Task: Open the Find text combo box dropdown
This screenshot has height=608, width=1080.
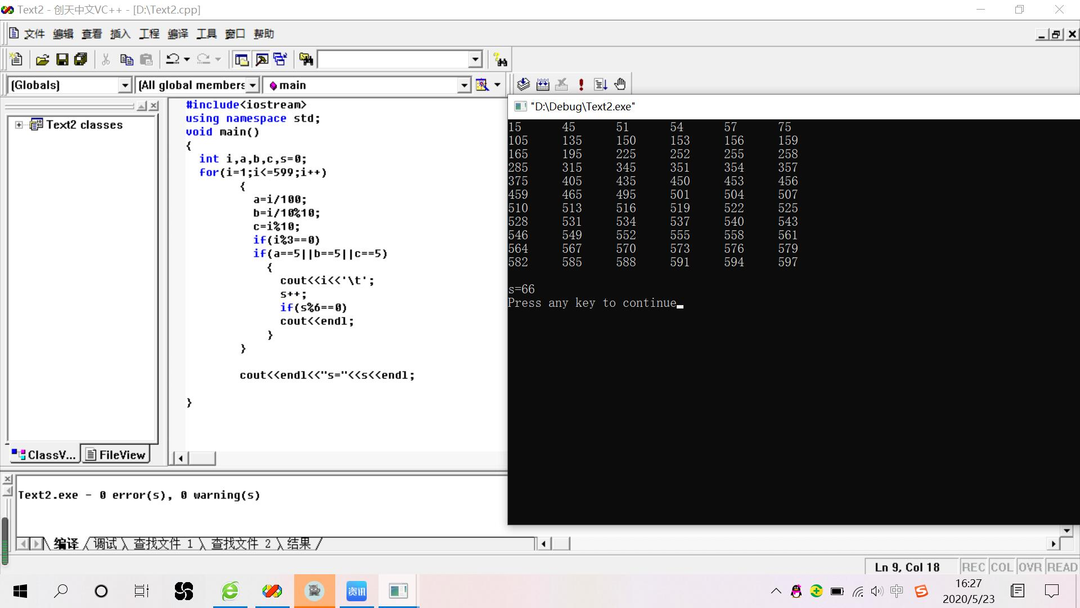Action: 475,60
